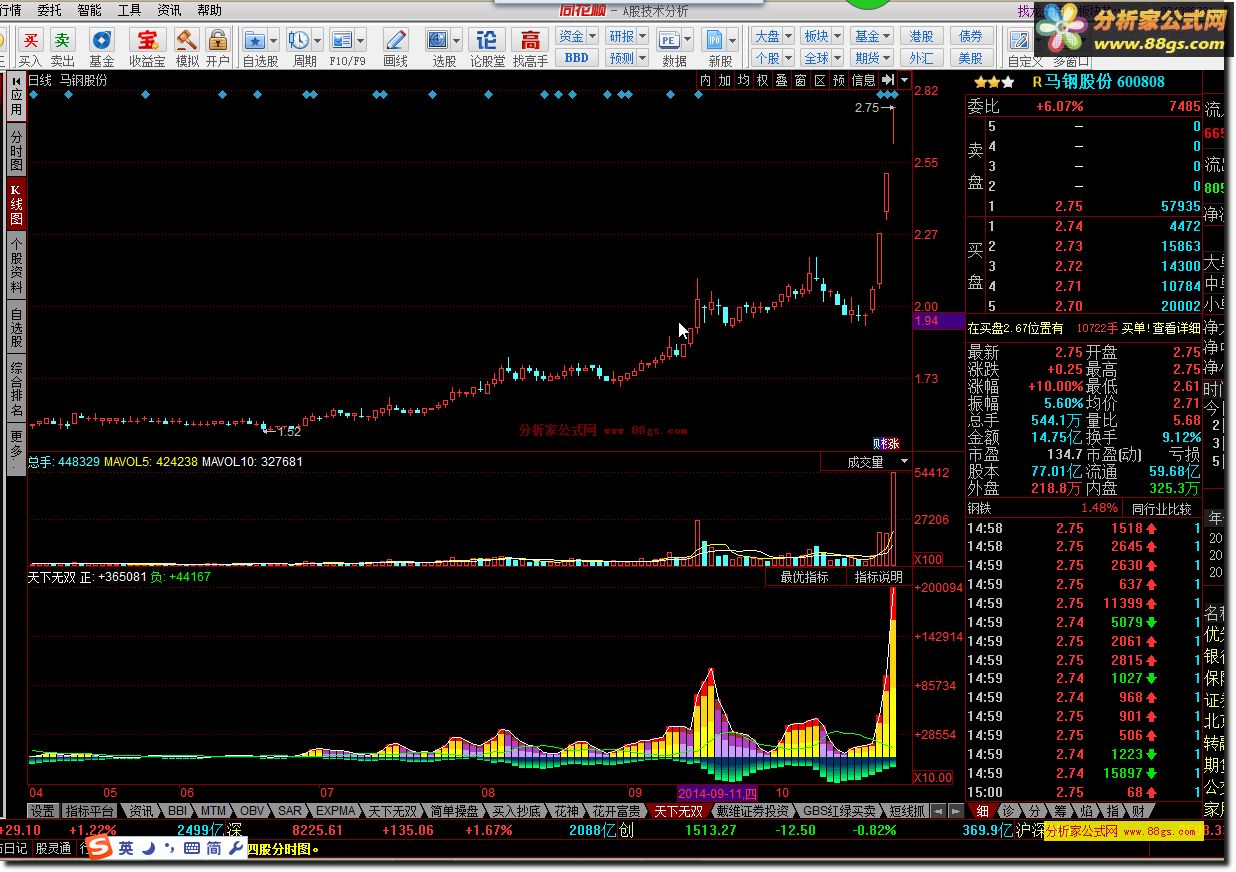
Task: Open the 帮助 menu
Action: coord(209,10)
